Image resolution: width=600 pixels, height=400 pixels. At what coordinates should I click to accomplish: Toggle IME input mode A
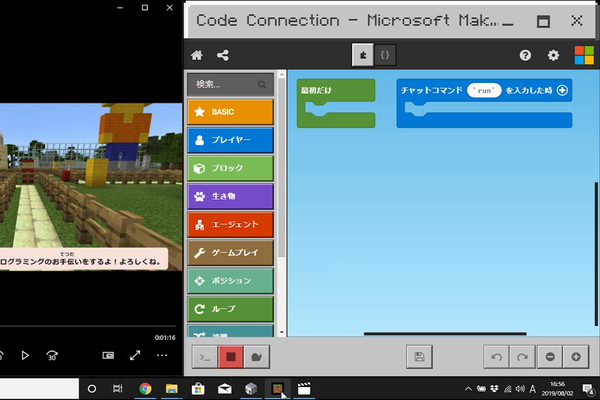click(x=533, y=389)
